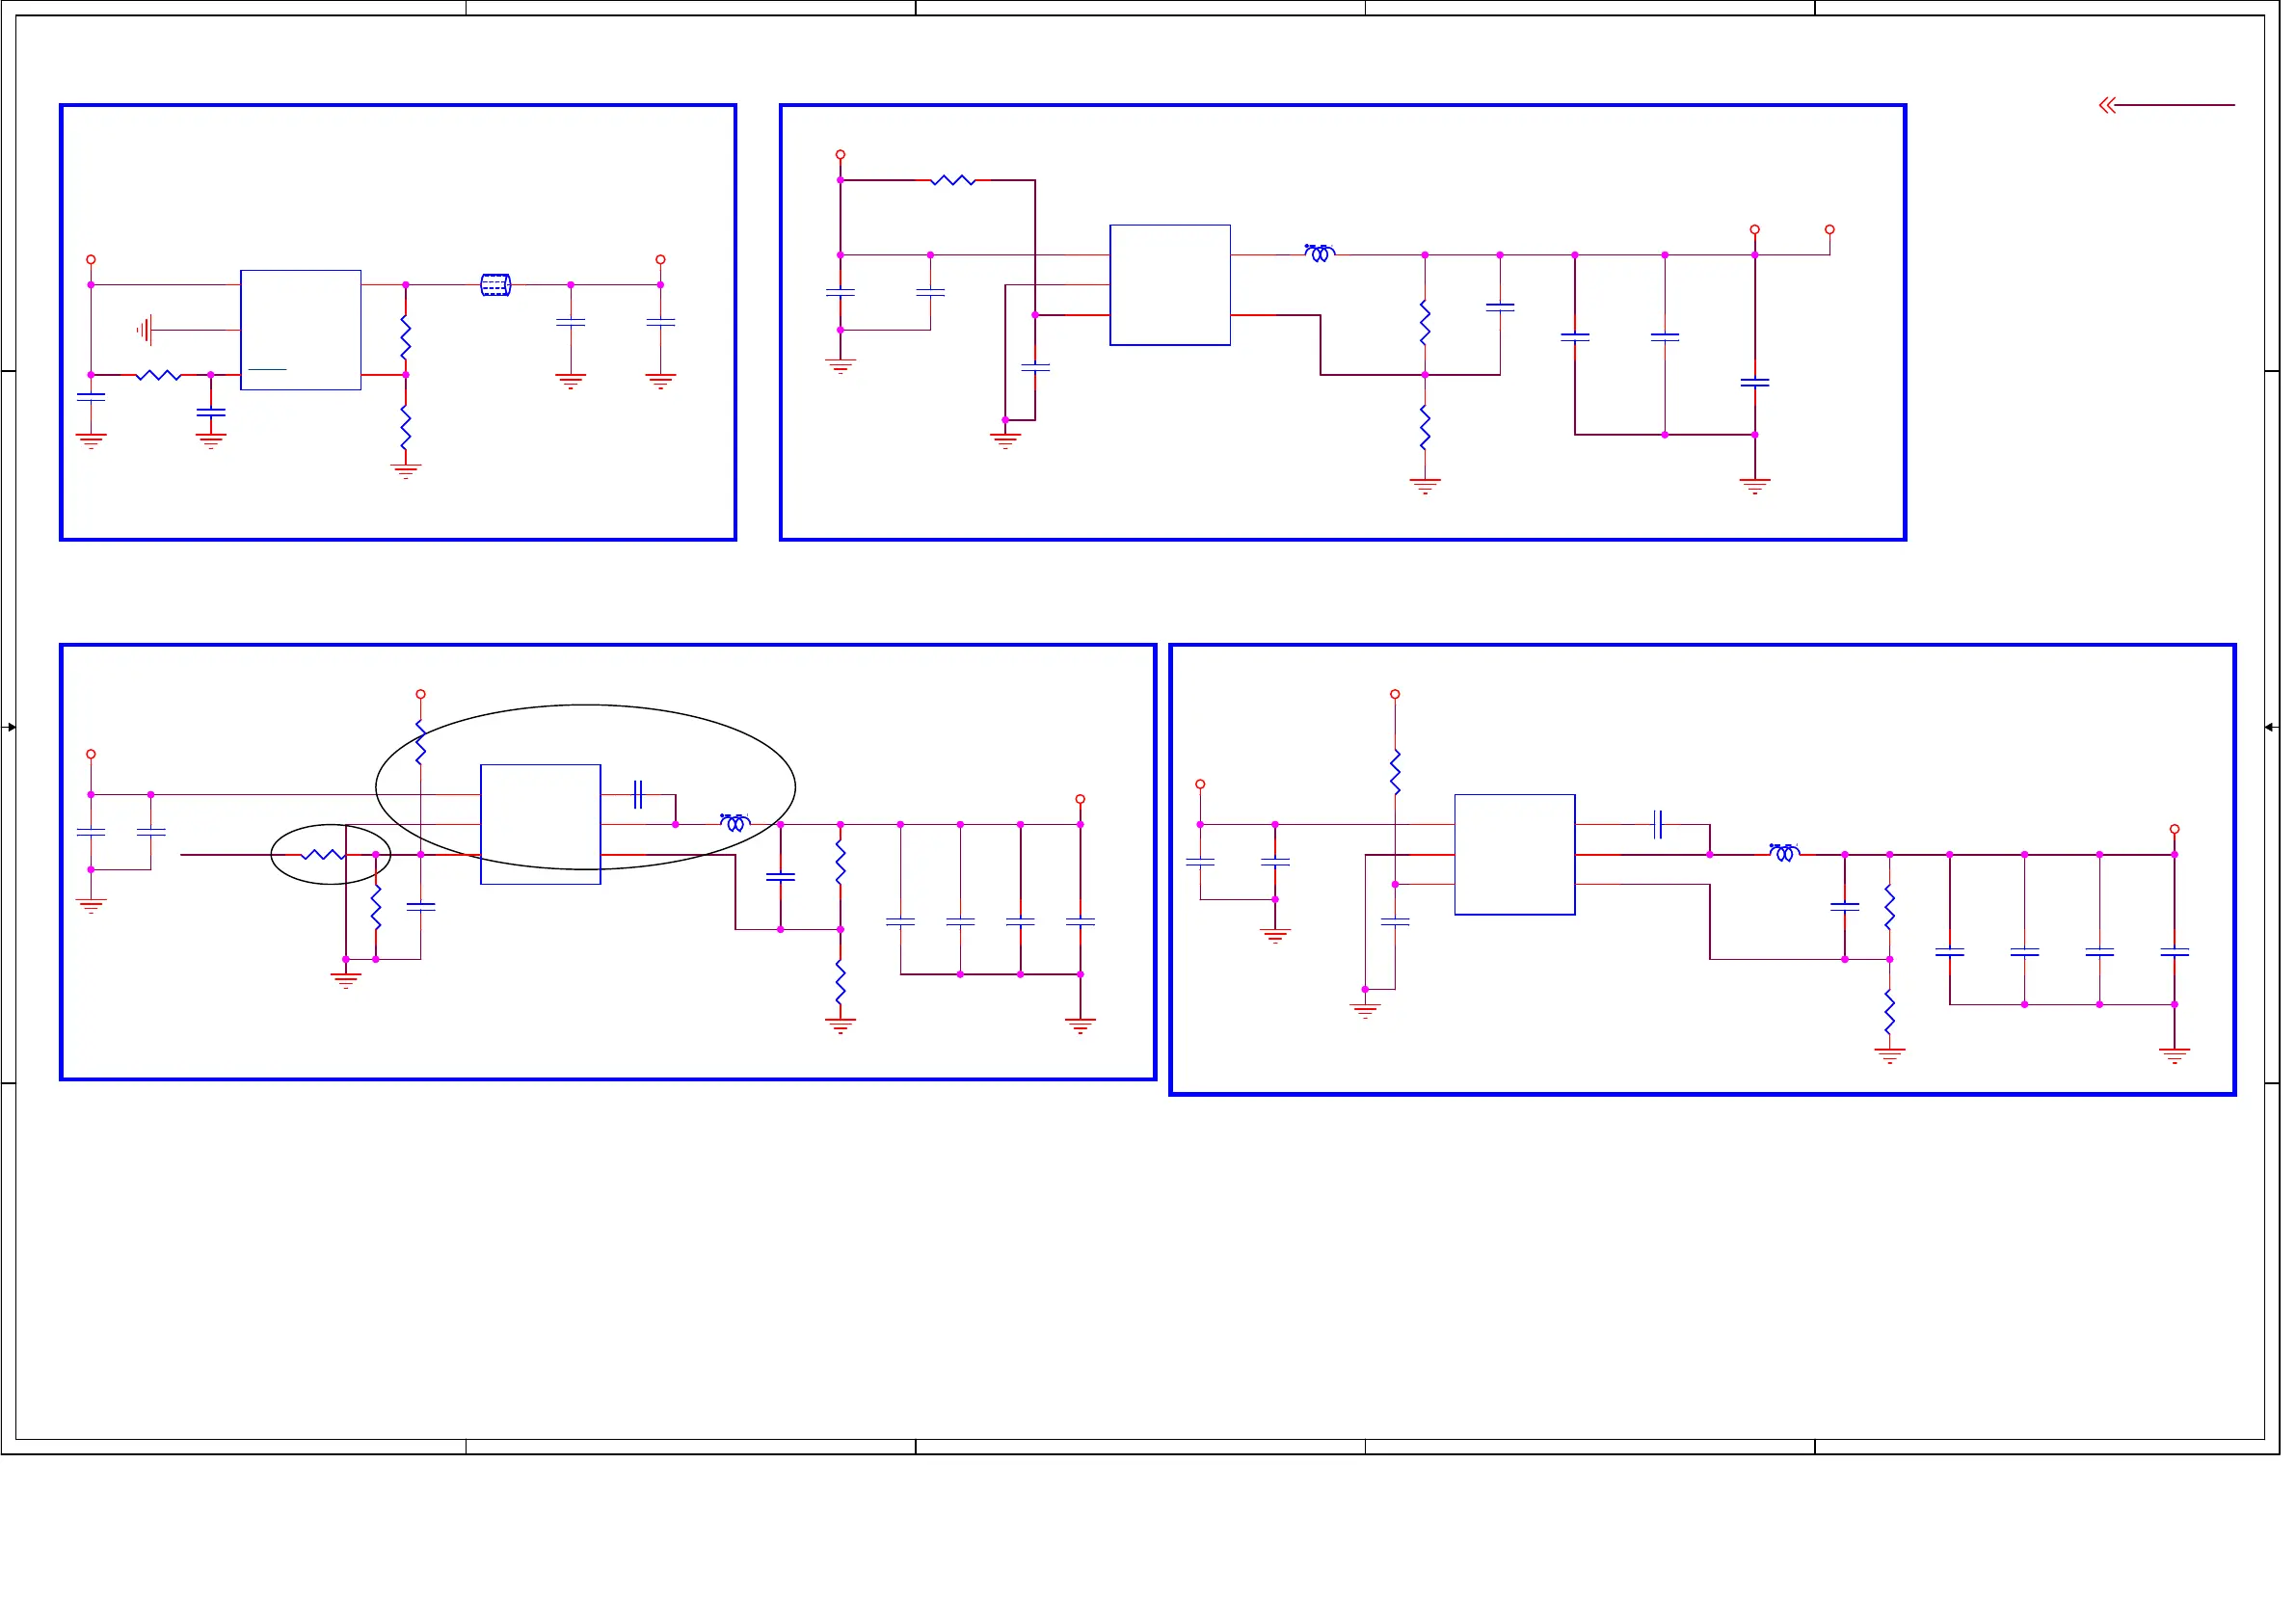This screenshot has width=2296, height=1623.
Task: Select the horizontal resistor left of the ferrite-bead circuit IC
Action: point(158,375)
